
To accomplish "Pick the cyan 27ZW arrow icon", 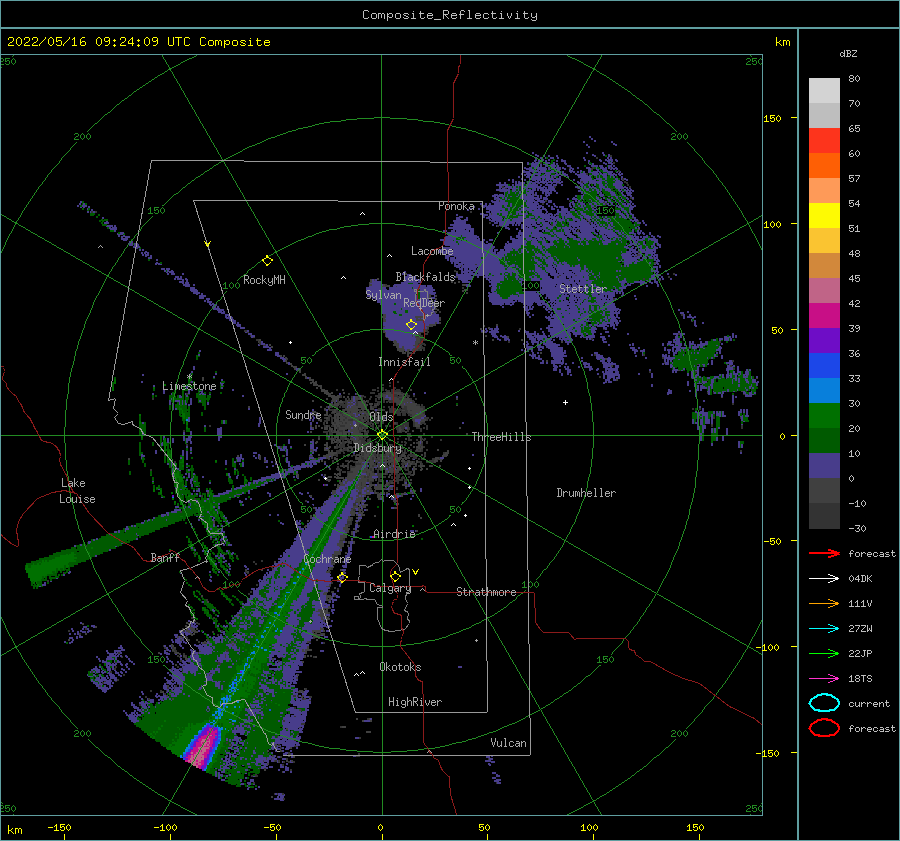I will (x=824, y=629).
